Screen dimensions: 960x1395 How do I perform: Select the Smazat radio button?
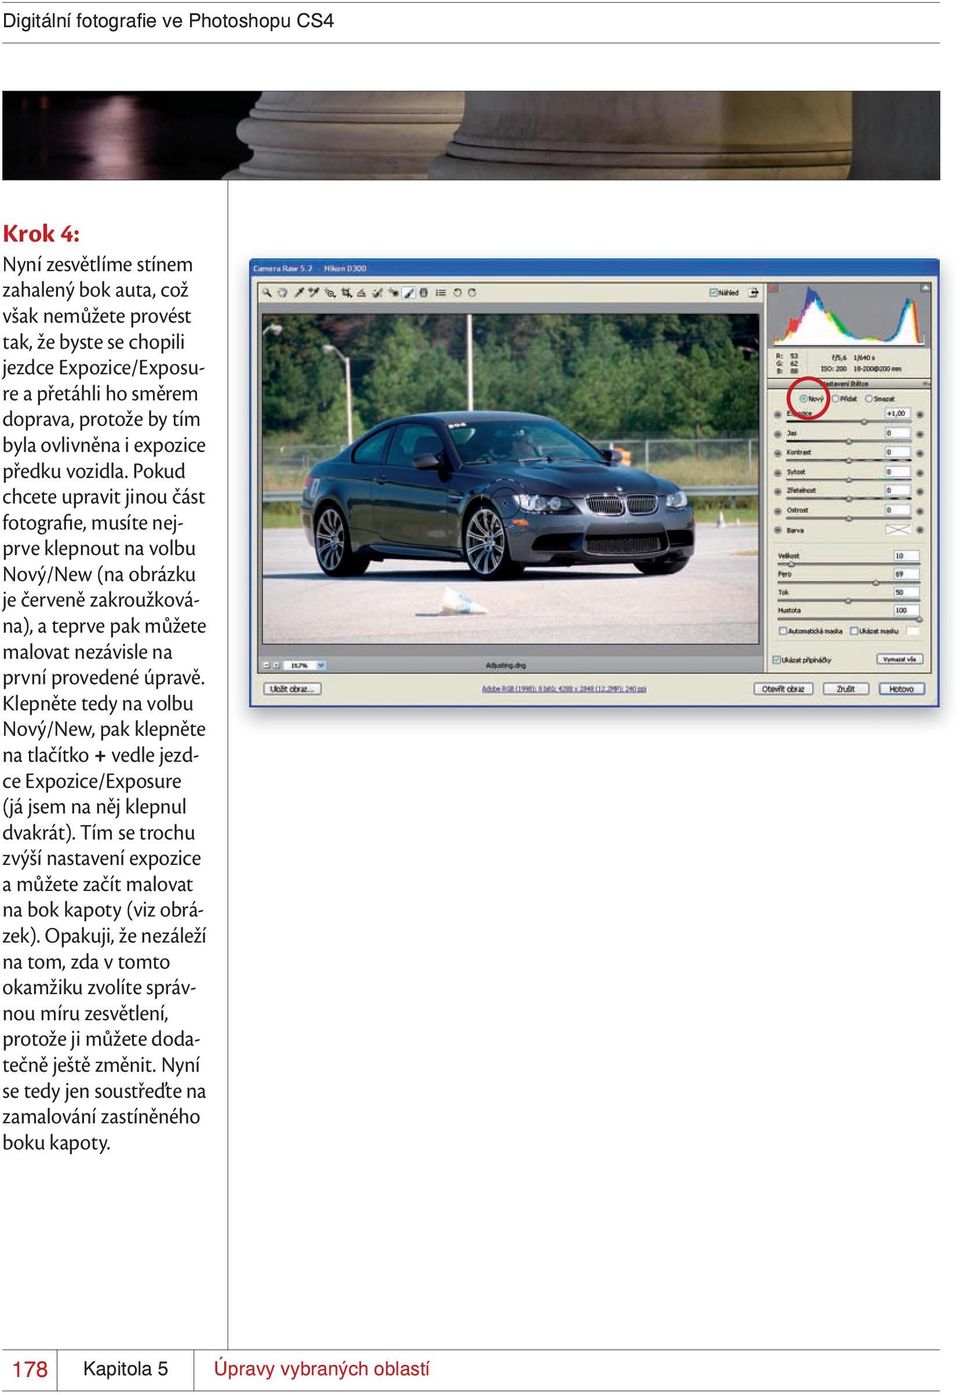coord(868,398)
